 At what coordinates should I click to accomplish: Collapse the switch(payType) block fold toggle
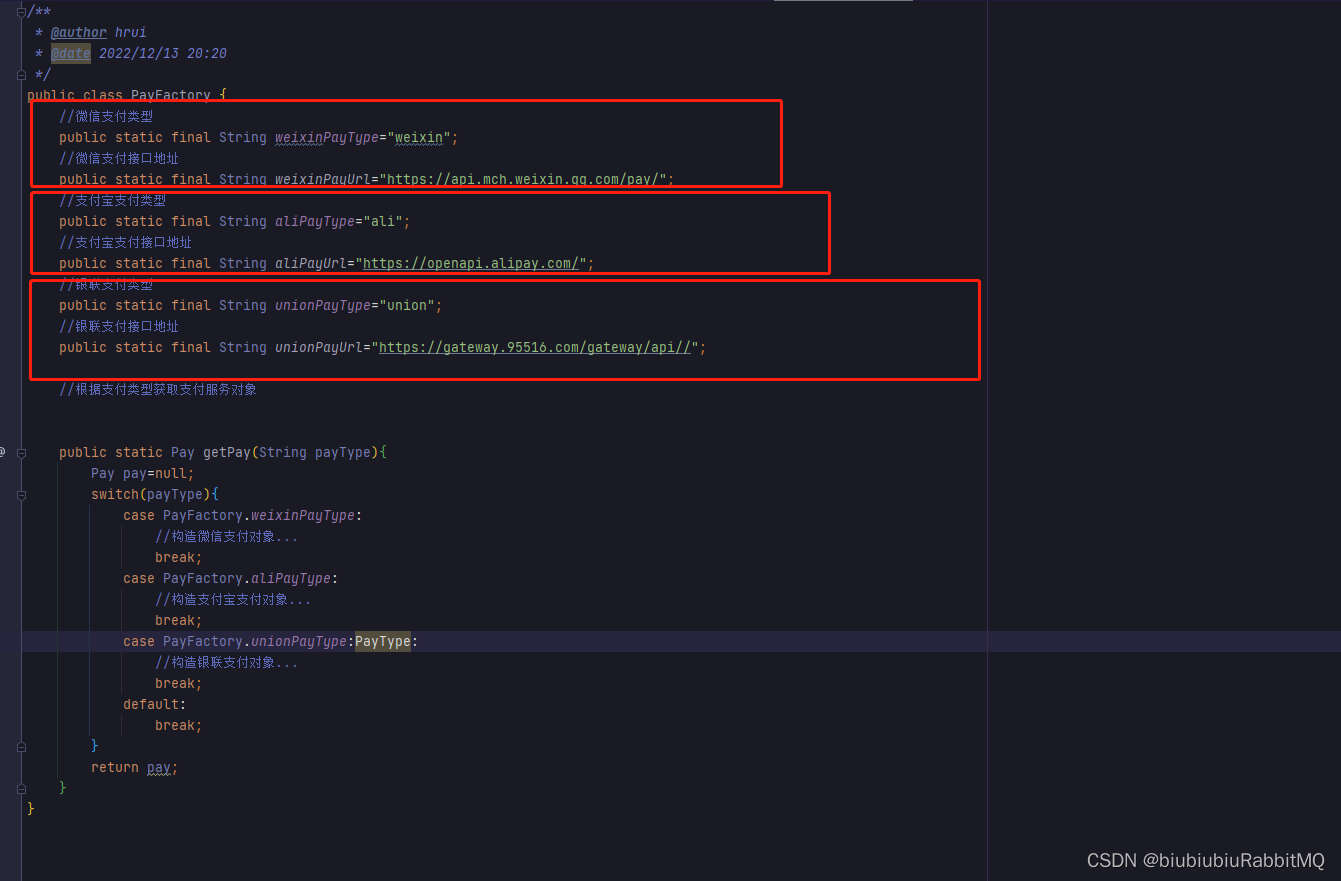(21, 495)
